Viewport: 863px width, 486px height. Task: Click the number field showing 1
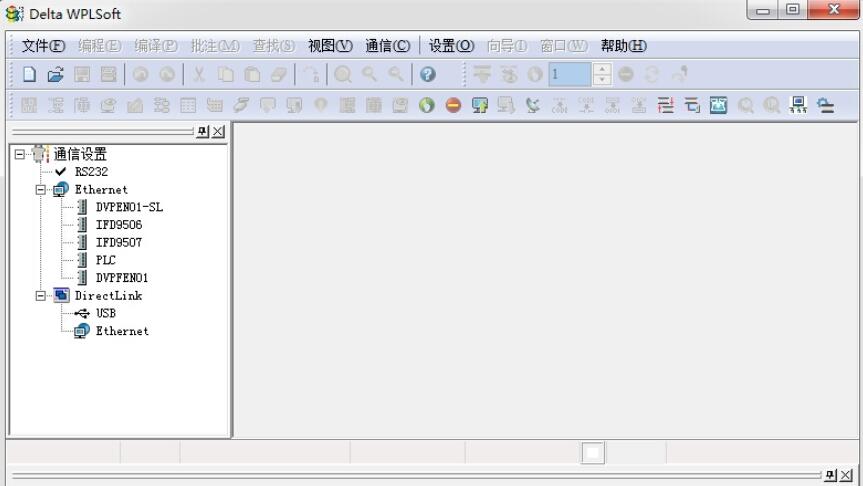570,74
